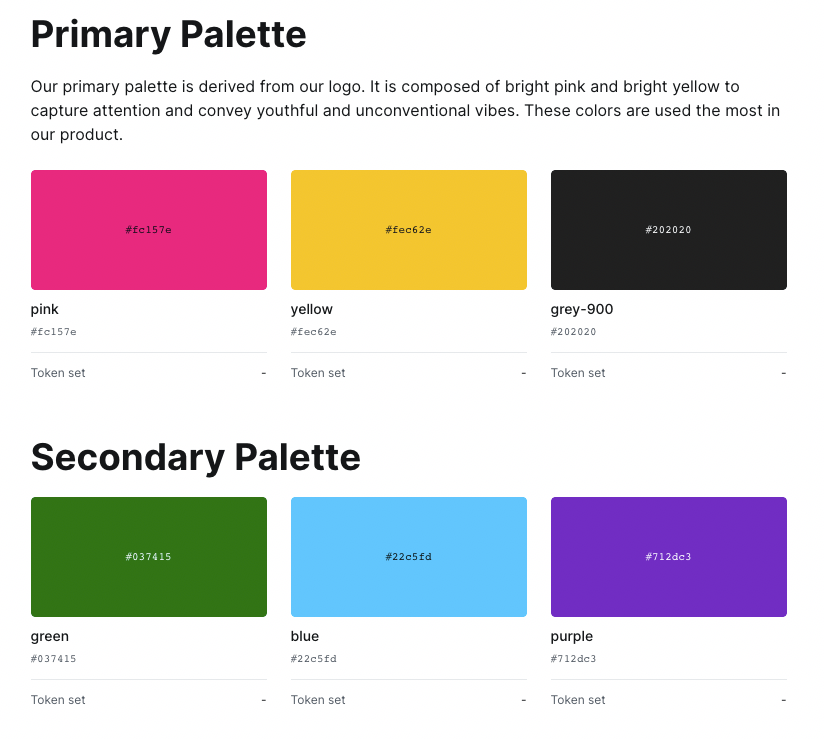Click hex code #22c5fd below blue label

[x=314, y=659]
